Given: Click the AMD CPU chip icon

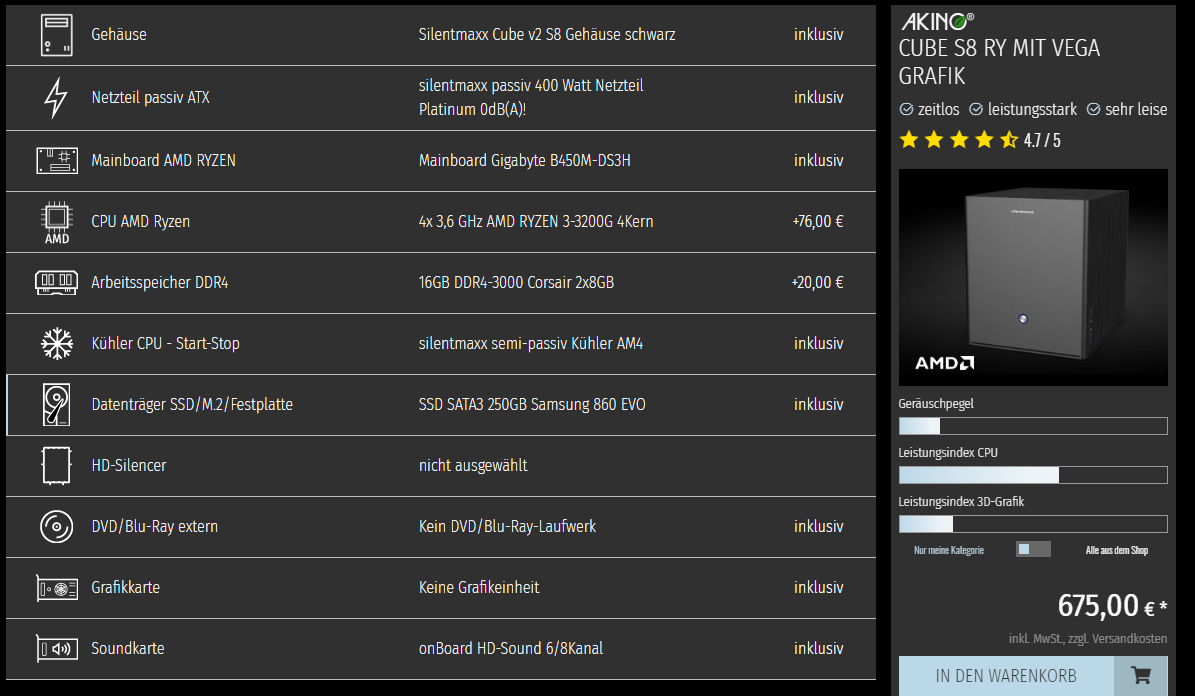Looking at the screenshot, I should tap(56, 223).
